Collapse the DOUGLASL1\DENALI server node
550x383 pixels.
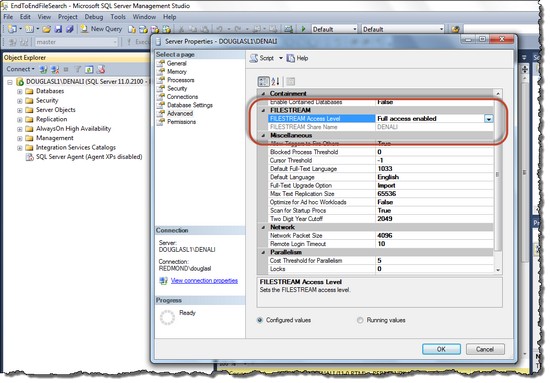(x=10, y=82)
